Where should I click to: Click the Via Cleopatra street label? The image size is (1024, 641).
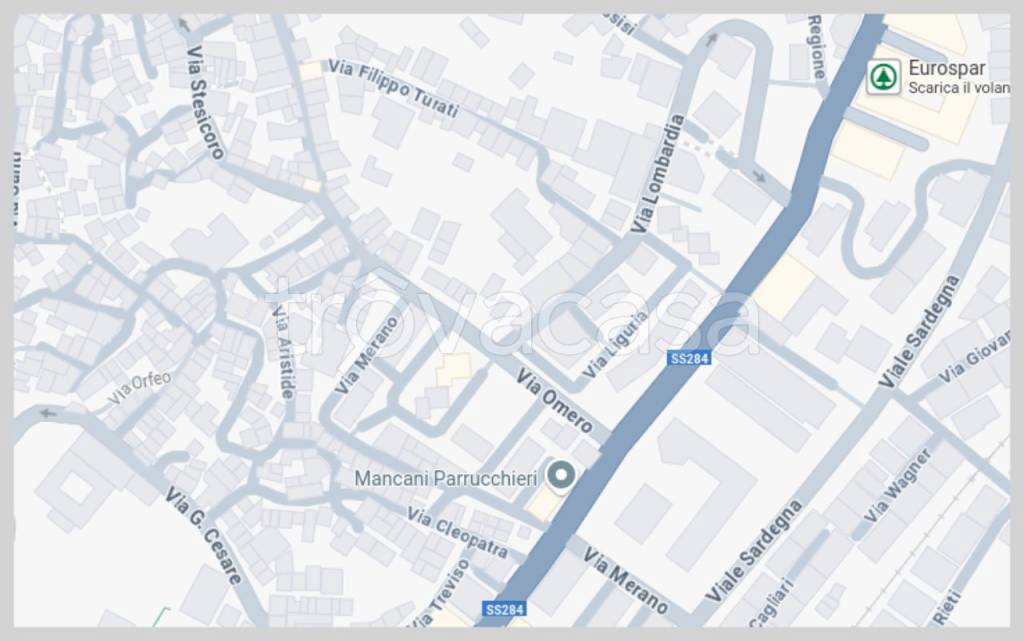pyautogui.click(x=457, y=533)
